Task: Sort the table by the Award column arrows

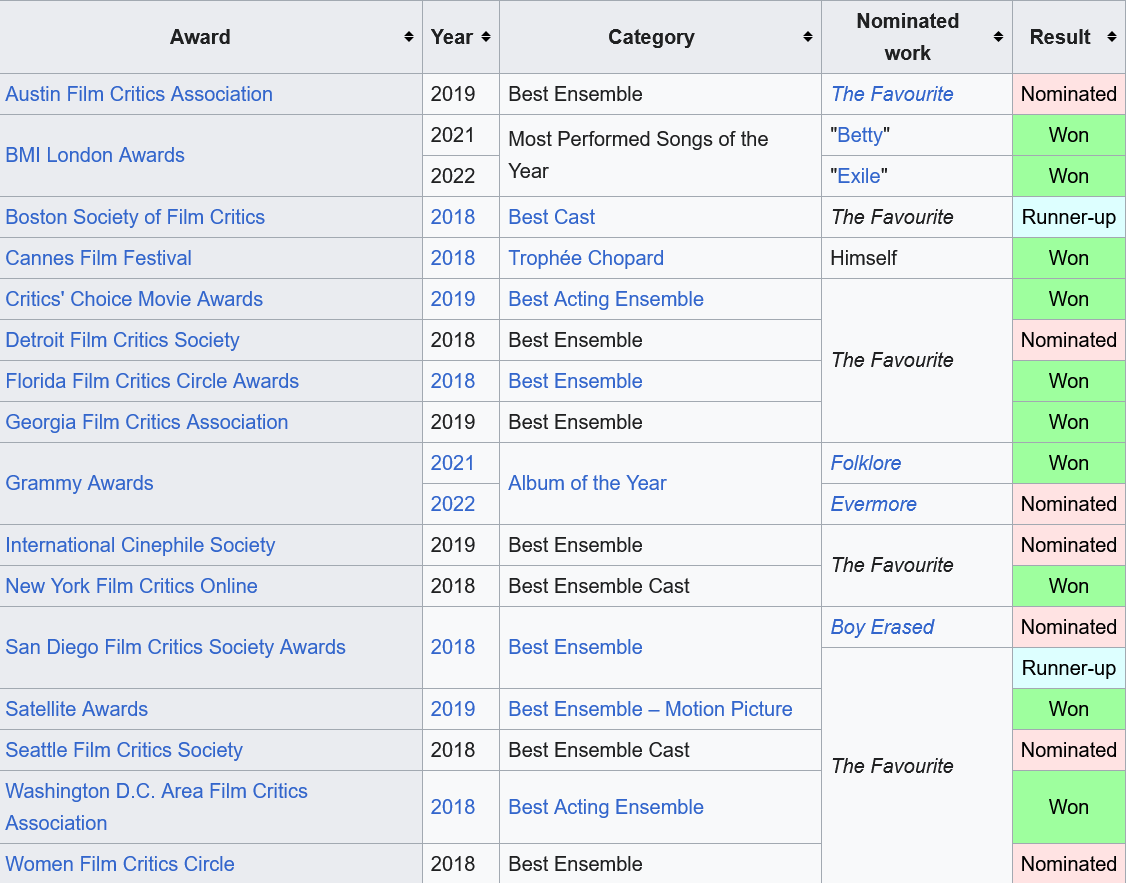Action: tap(408, 37)
